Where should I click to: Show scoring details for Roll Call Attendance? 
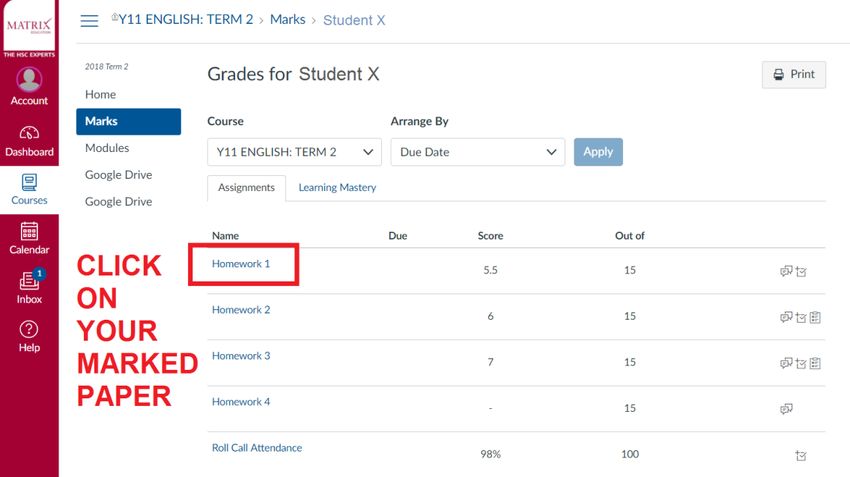801,456
